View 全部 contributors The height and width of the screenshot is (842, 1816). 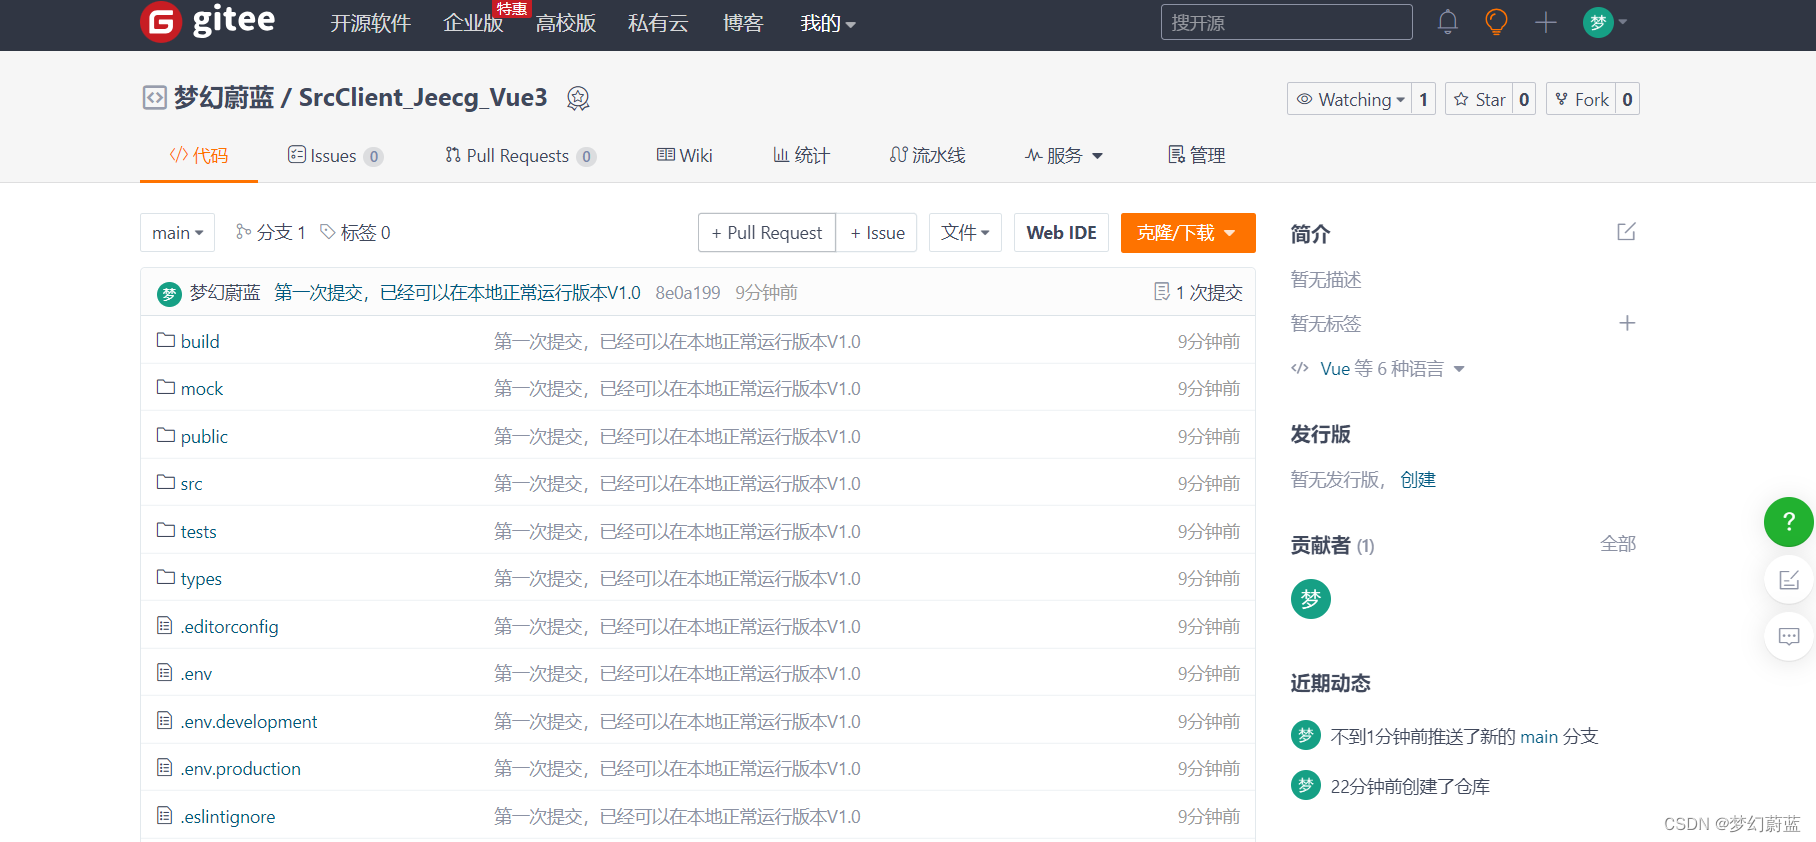1618,544
